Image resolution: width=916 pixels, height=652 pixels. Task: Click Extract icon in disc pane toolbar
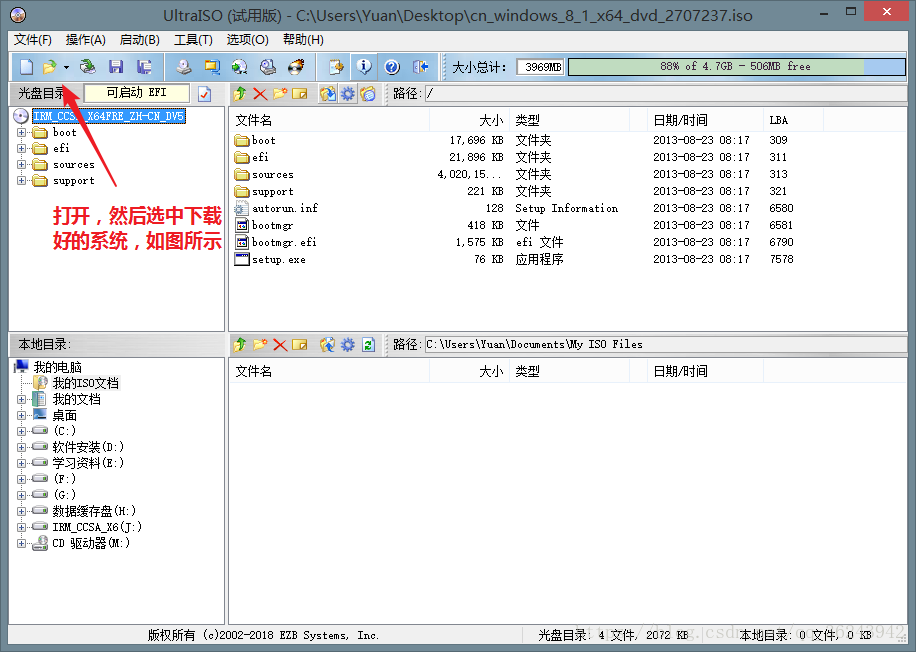328,93
